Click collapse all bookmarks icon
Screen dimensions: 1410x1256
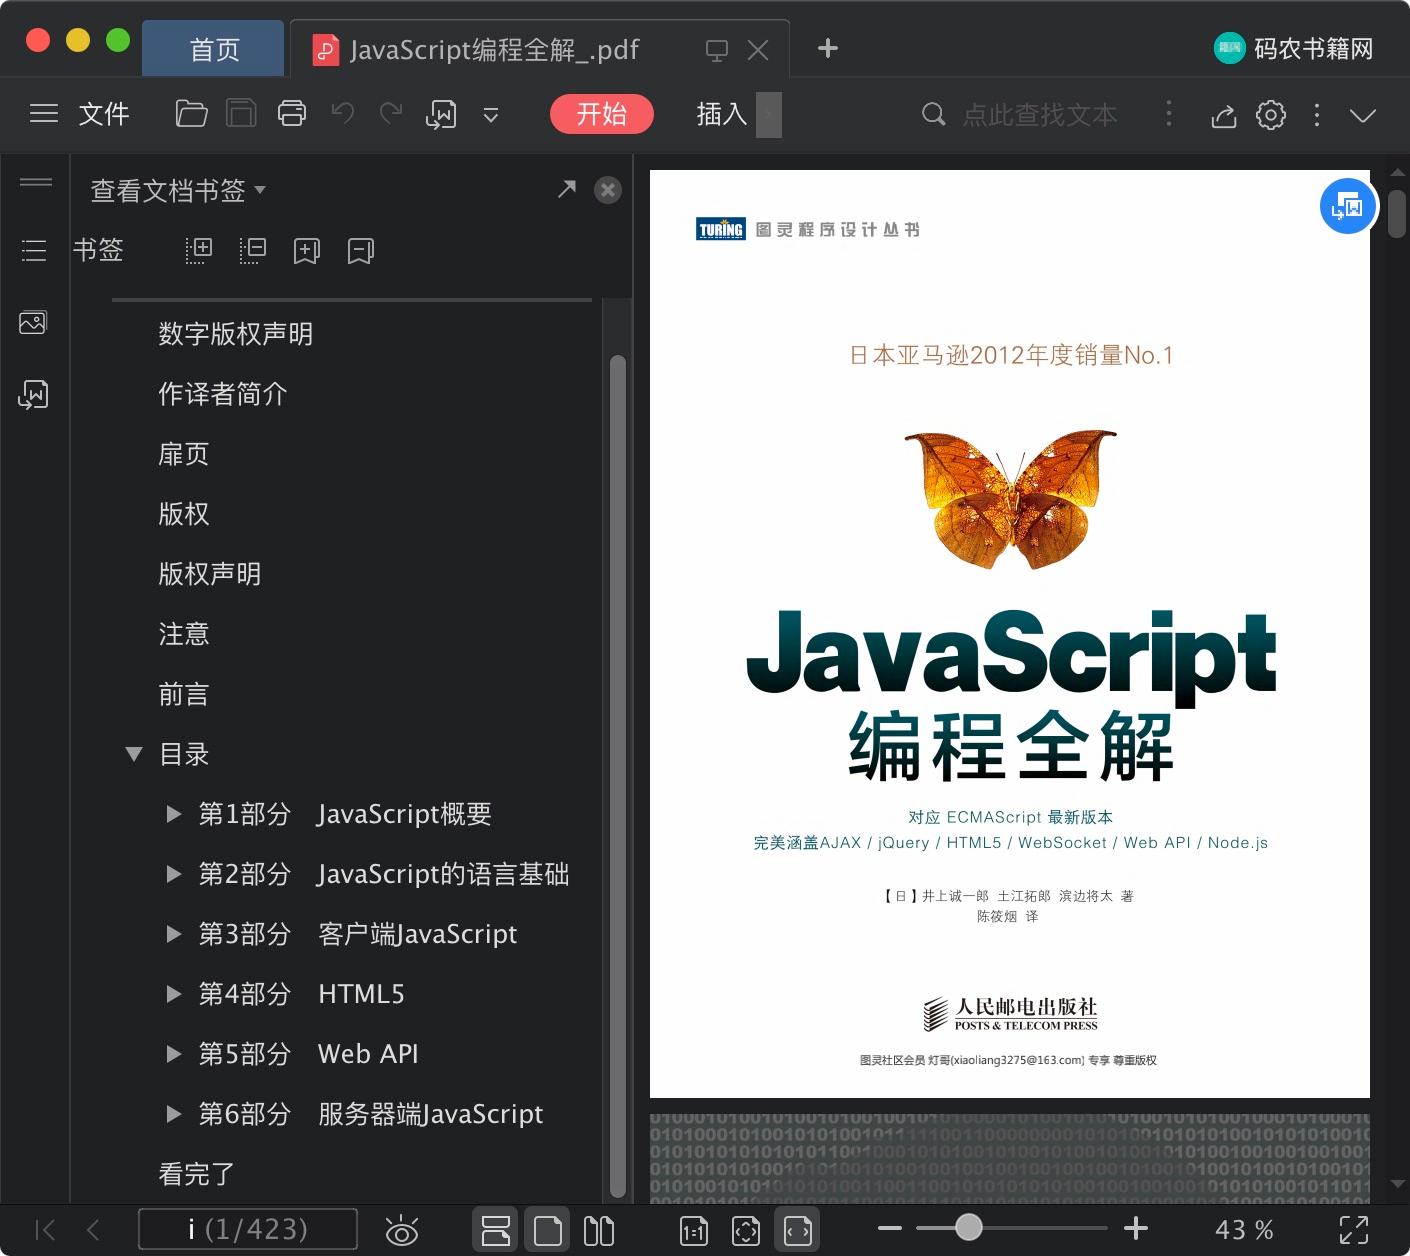253,250
